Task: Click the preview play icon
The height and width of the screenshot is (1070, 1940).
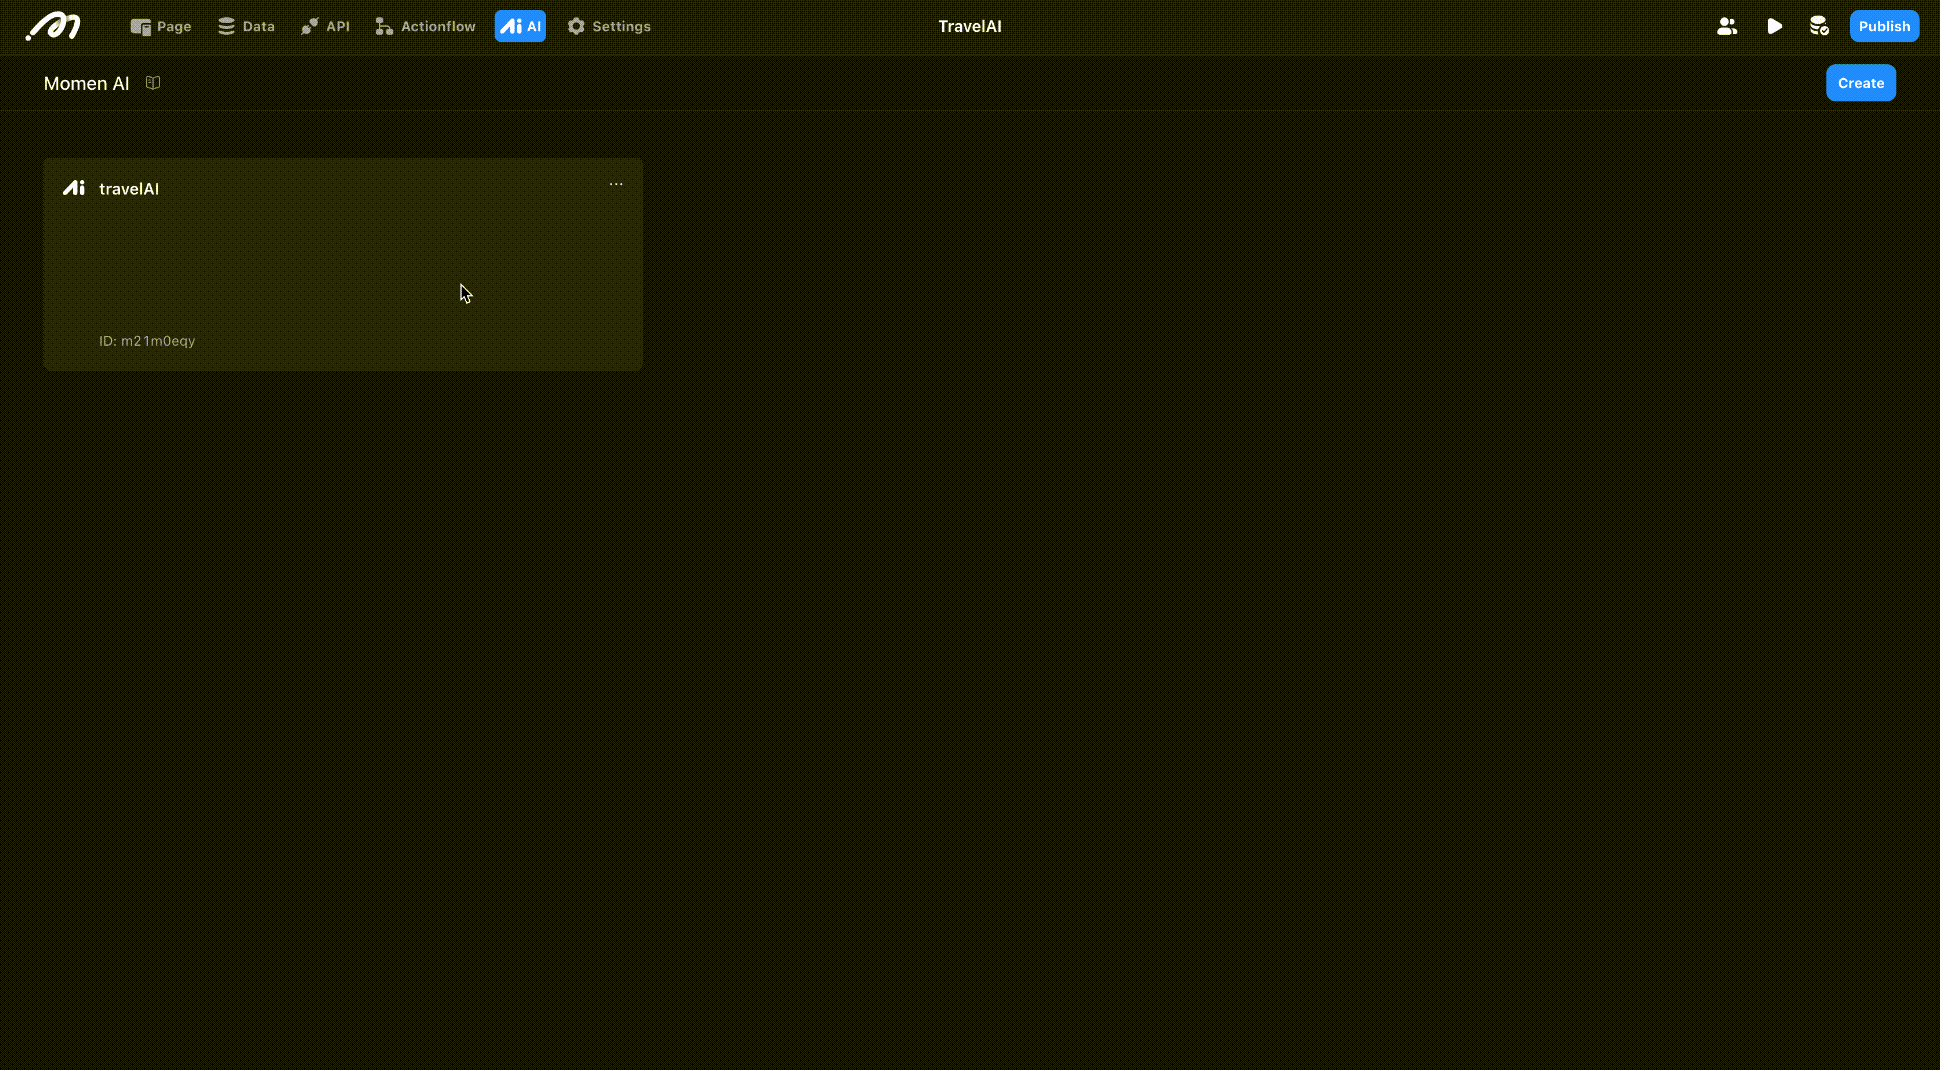Action: 1774,26
